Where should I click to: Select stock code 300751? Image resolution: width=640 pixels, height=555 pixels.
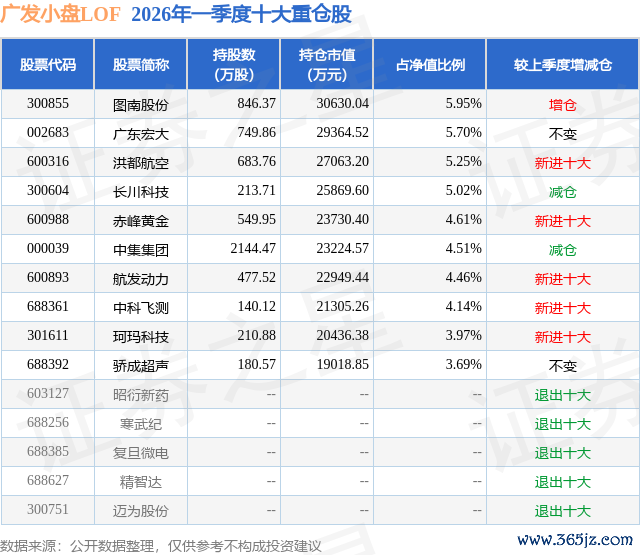click(48, 509)
